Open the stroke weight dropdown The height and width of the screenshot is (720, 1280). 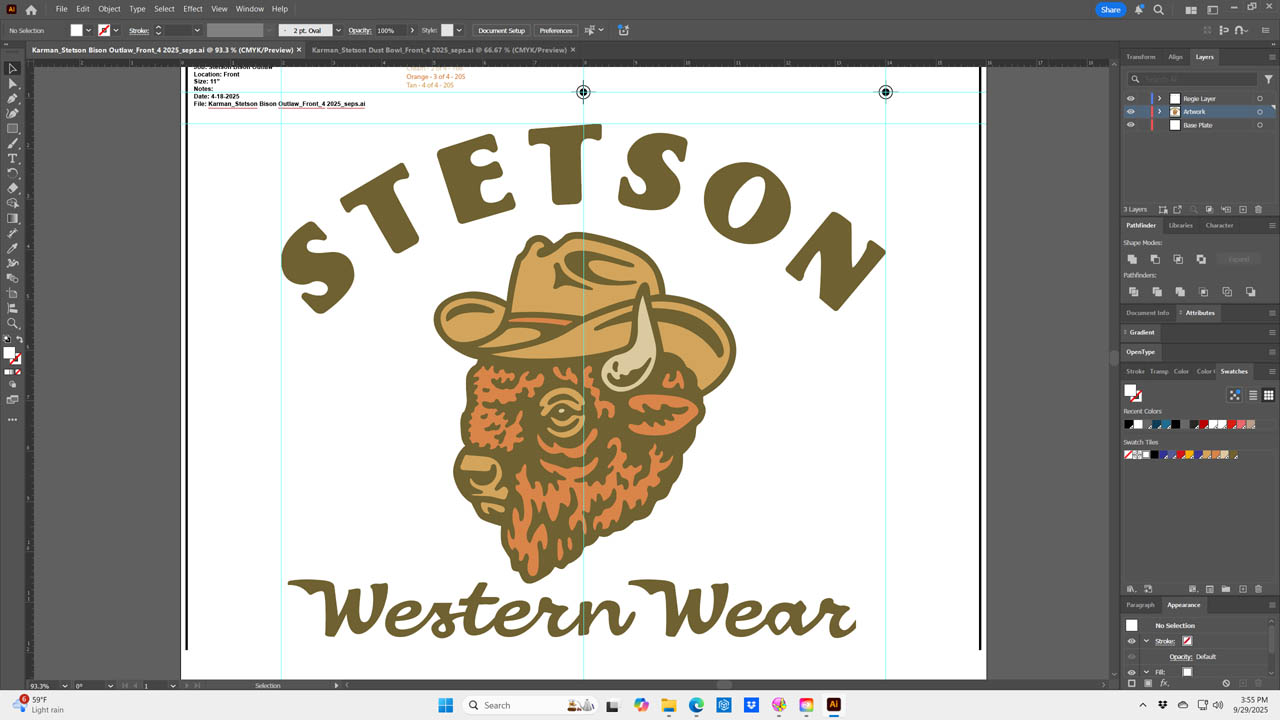(197, 31)
